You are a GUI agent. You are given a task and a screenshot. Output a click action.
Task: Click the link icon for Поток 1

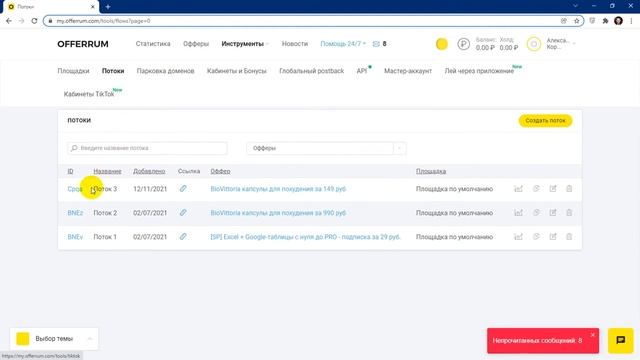pos(183,236)
